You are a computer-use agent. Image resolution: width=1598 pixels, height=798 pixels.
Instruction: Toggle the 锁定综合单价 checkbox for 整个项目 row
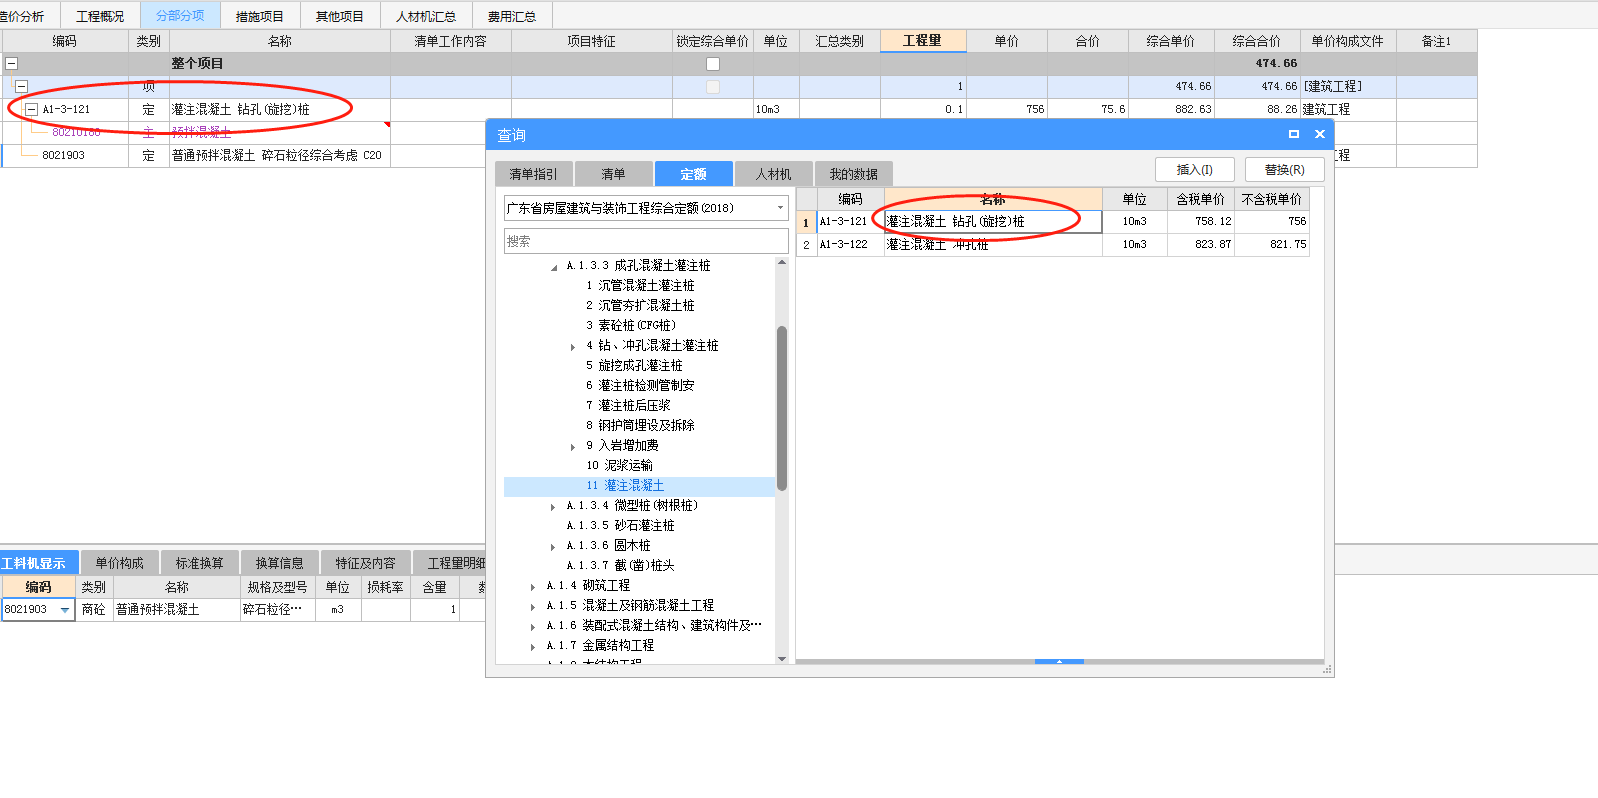pos(713,64)
